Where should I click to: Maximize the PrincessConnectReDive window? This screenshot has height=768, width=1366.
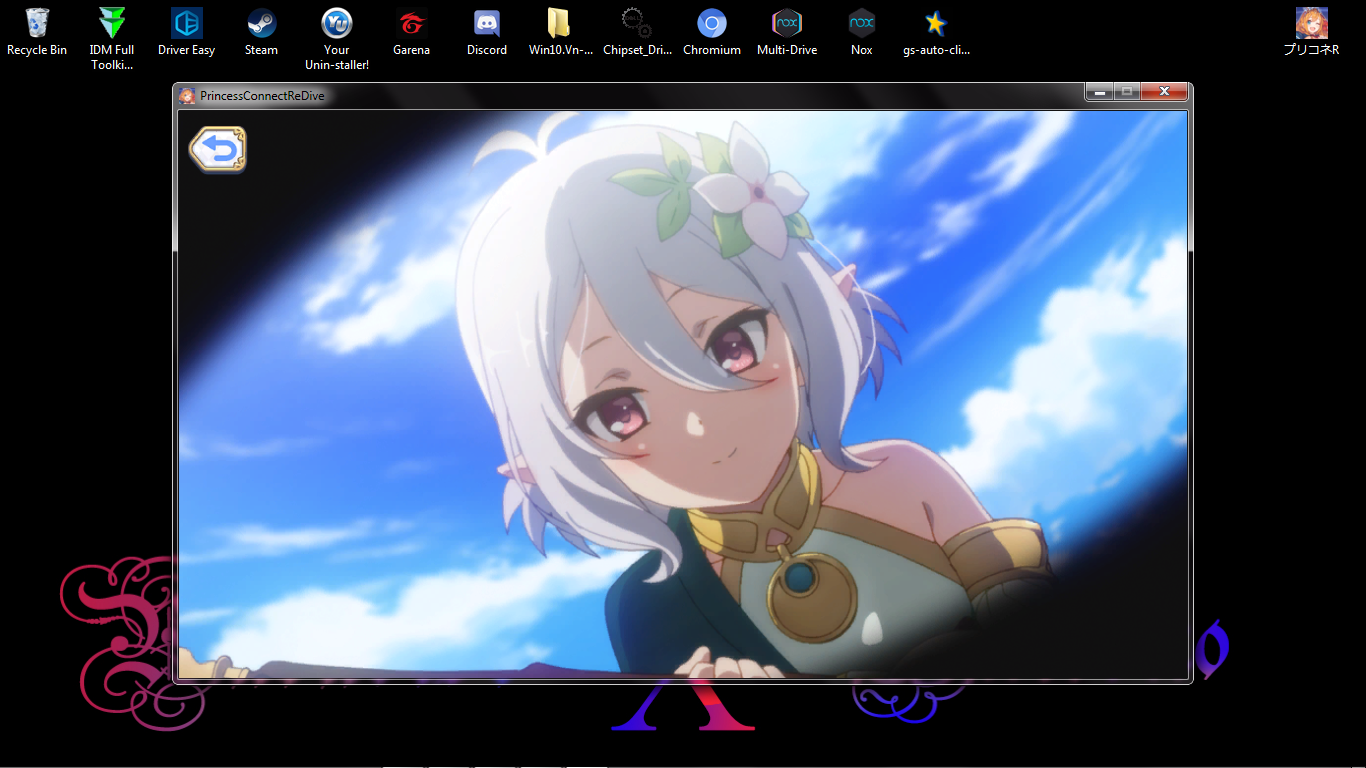coord(1127,92)
